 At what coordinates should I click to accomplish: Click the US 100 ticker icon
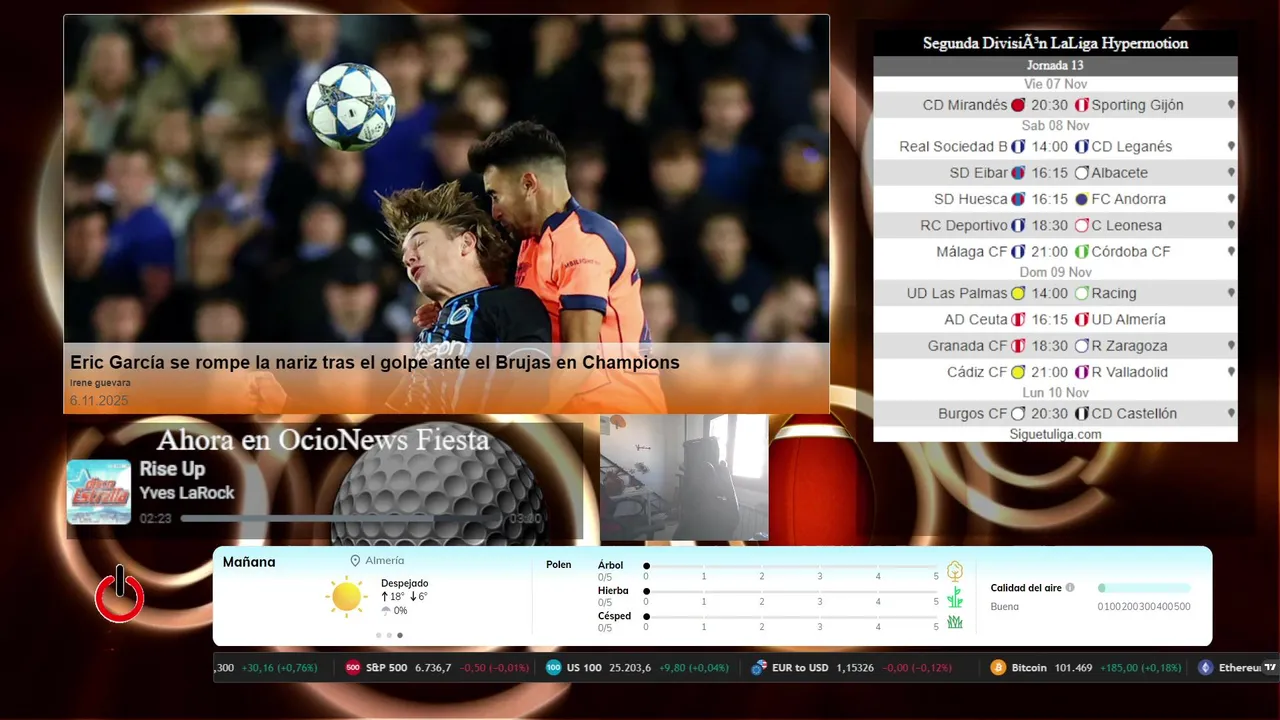553,668
